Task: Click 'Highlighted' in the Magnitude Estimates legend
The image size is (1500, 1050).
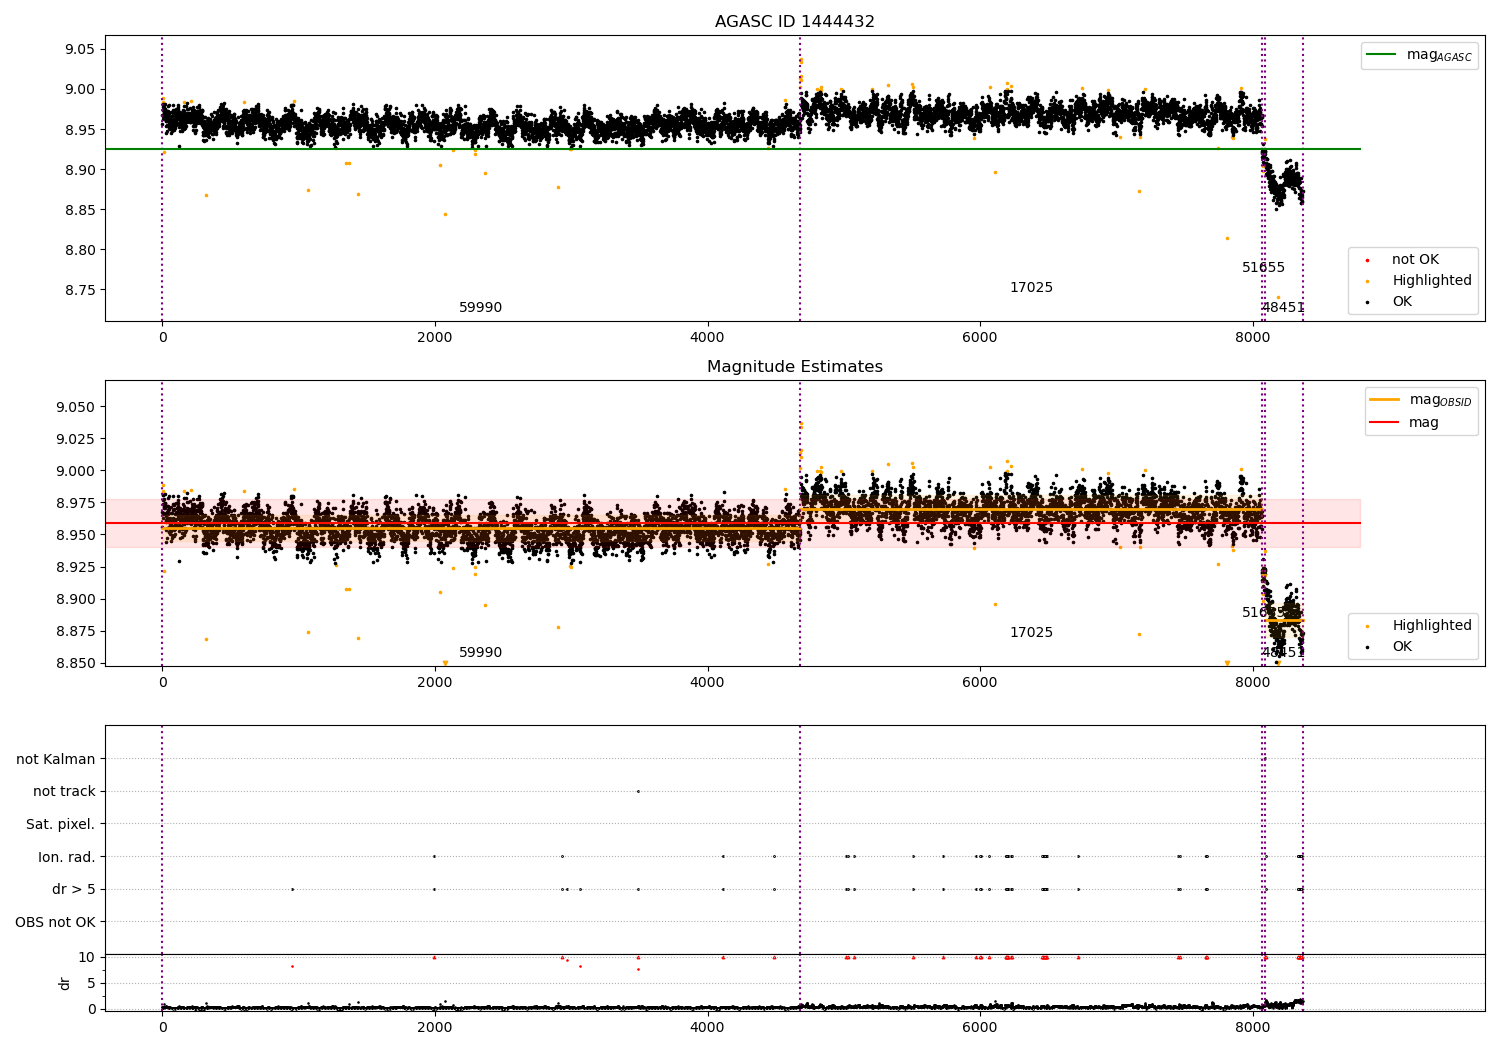Action: [1432, 626]
